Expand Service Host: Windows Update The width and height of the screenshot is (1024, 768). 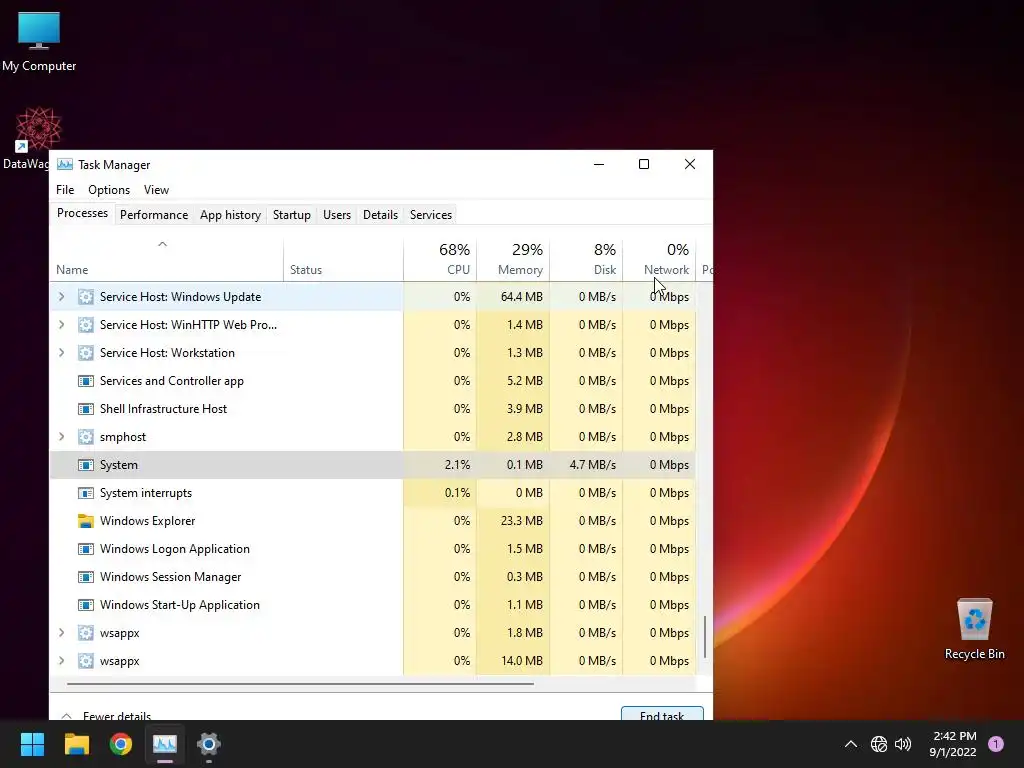(x=61, y=296)
